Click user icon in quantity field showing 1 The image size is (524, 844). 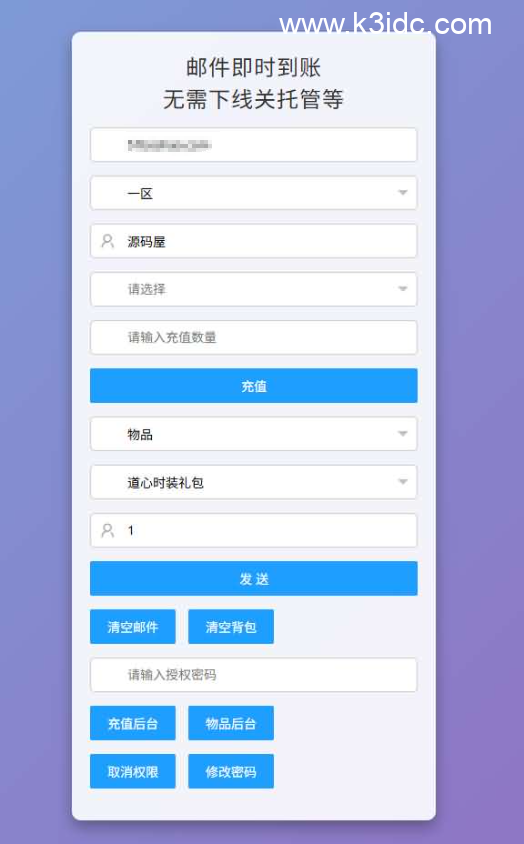[108, 531]
